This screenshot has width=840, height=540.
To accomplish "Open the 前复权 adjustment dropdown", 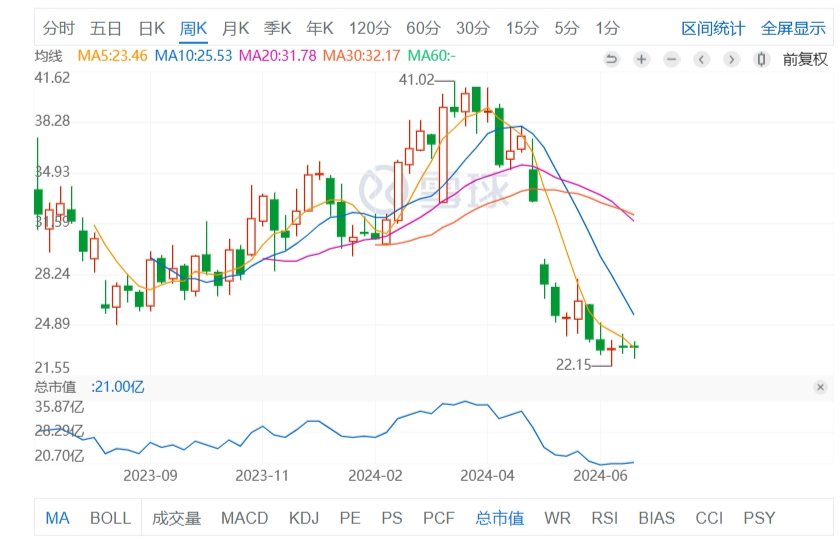I will click(x=805, y=59).
